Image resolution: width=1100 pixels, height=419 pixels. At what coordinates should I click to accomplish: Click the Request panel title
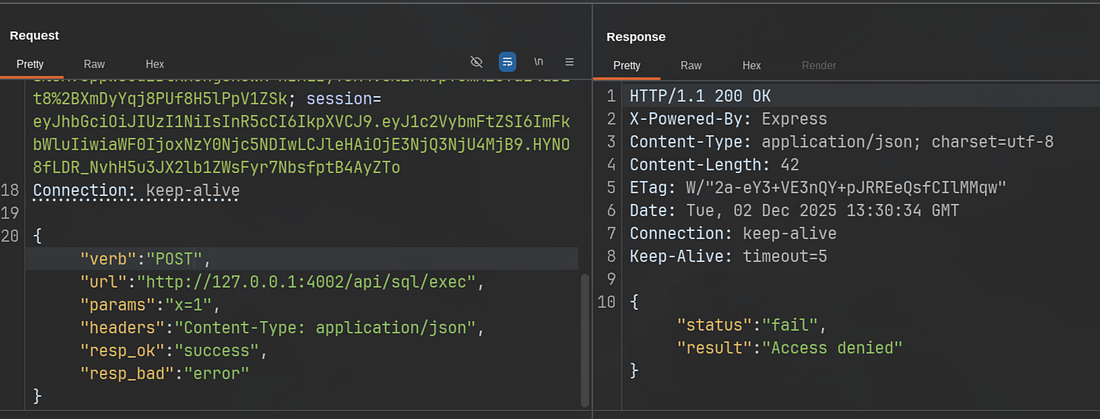[x=34, y=35]
